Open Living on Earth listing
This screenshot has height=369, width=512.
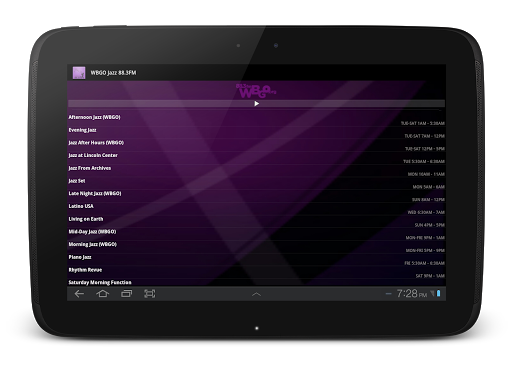pos(86,219)
